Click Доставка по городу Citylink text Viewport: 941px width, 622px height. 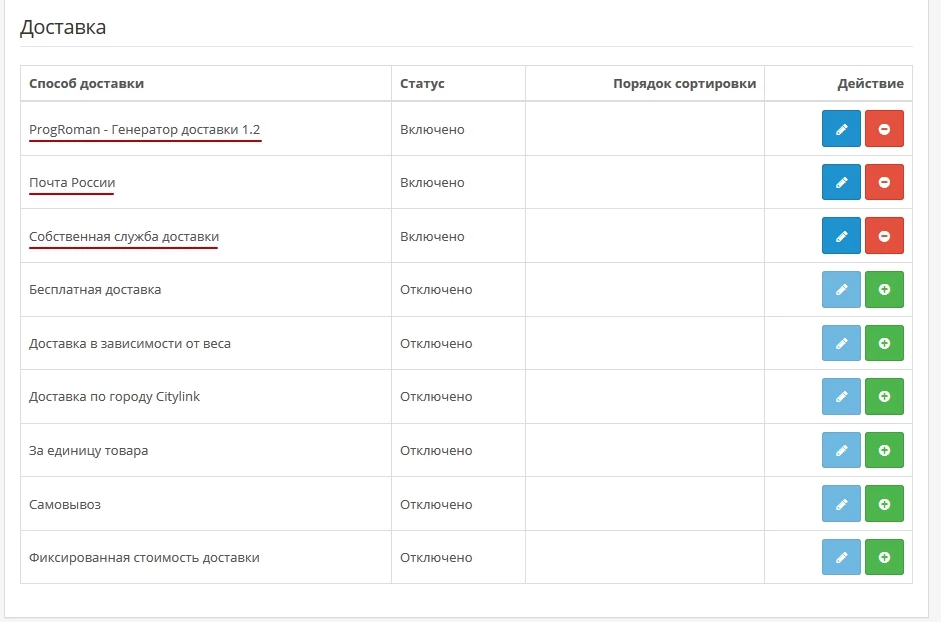(x=114, y=397)
